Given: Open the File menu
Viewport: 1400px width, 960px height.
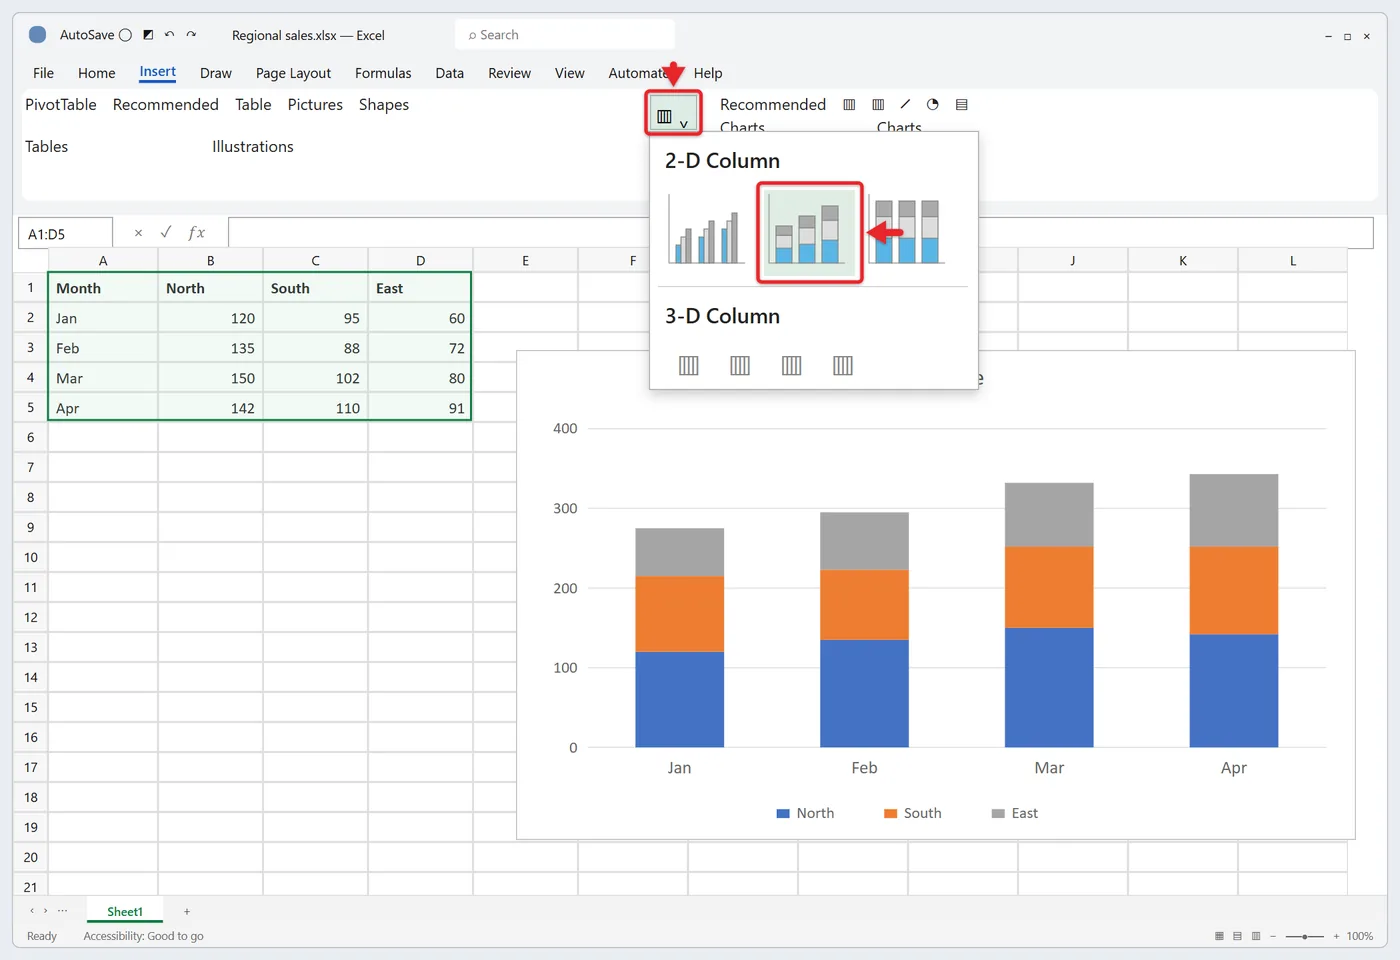Looking at the screenshot, I should pos(43,73).
